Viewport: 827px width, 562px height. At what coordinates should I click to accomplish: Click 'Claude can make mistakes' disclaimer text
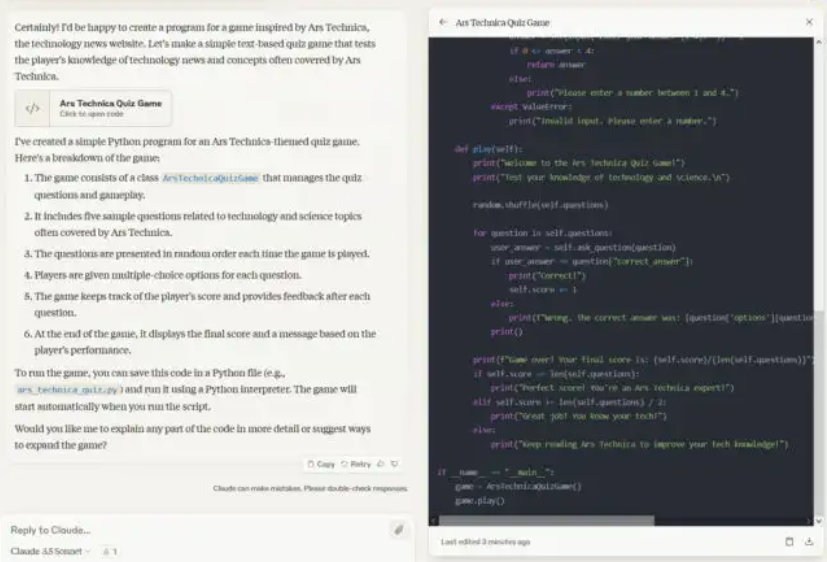click(310, 488)
